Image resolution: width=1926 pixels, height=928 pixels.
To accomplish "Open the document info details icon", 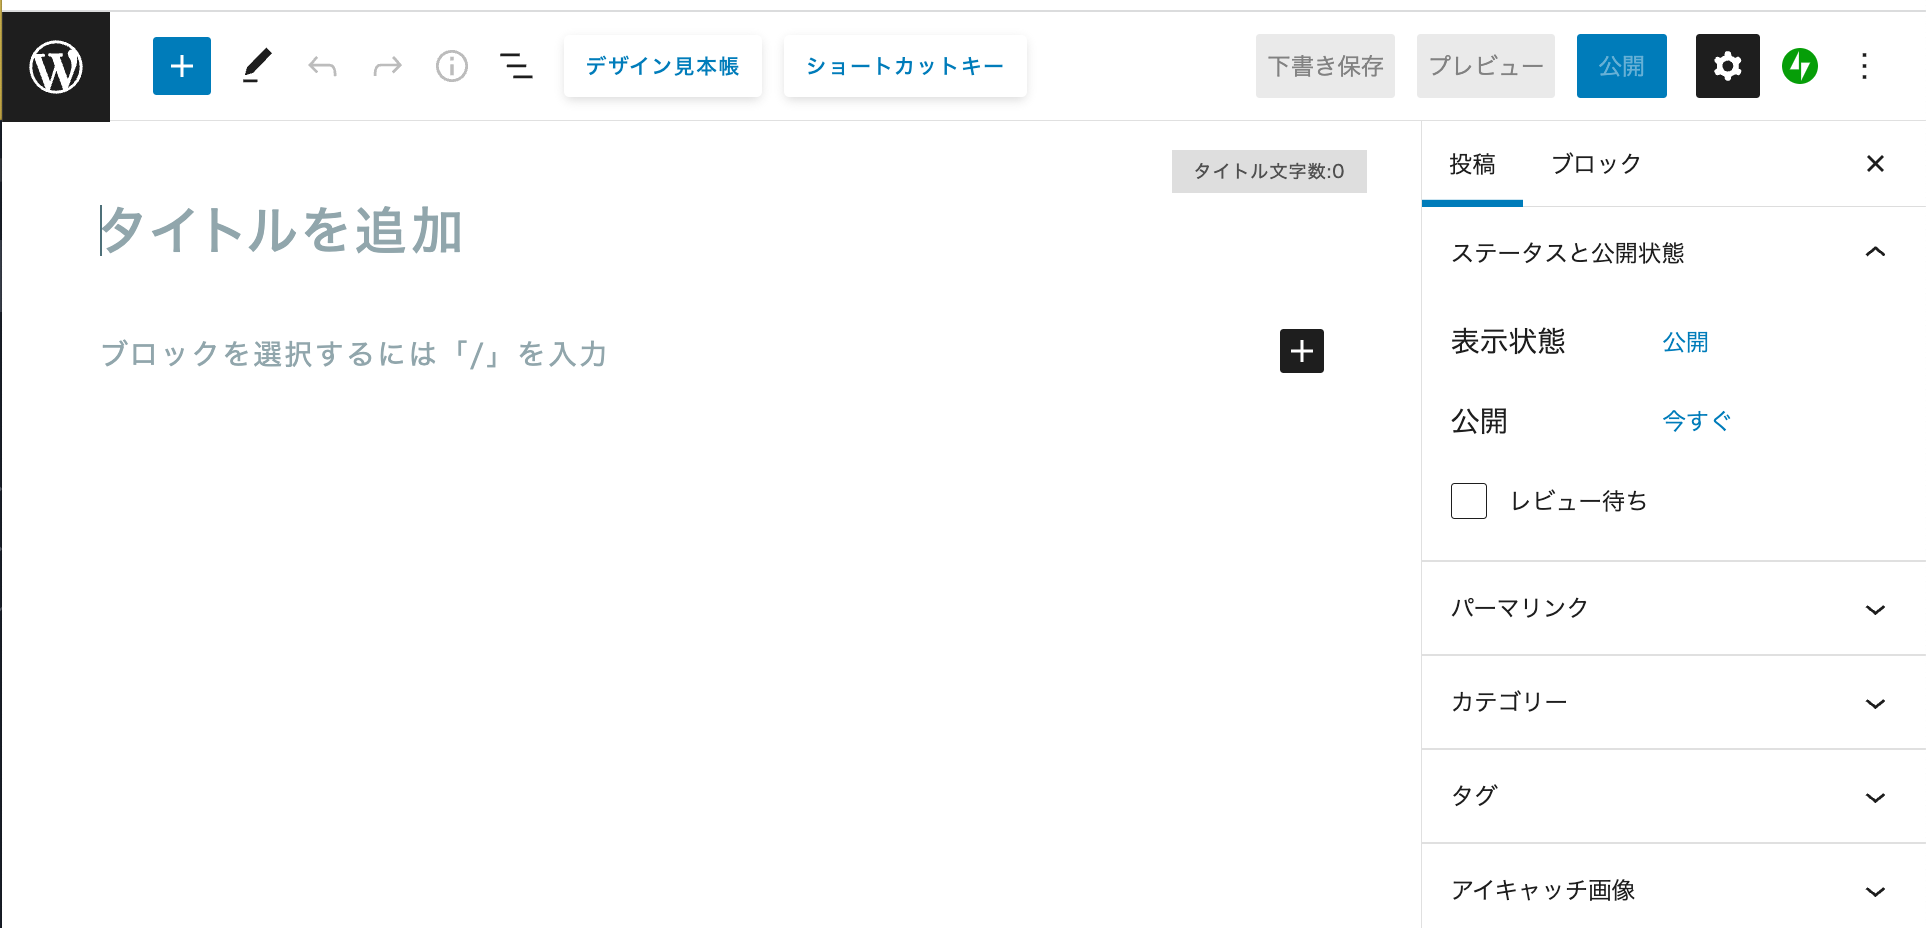I will [452, 67].
